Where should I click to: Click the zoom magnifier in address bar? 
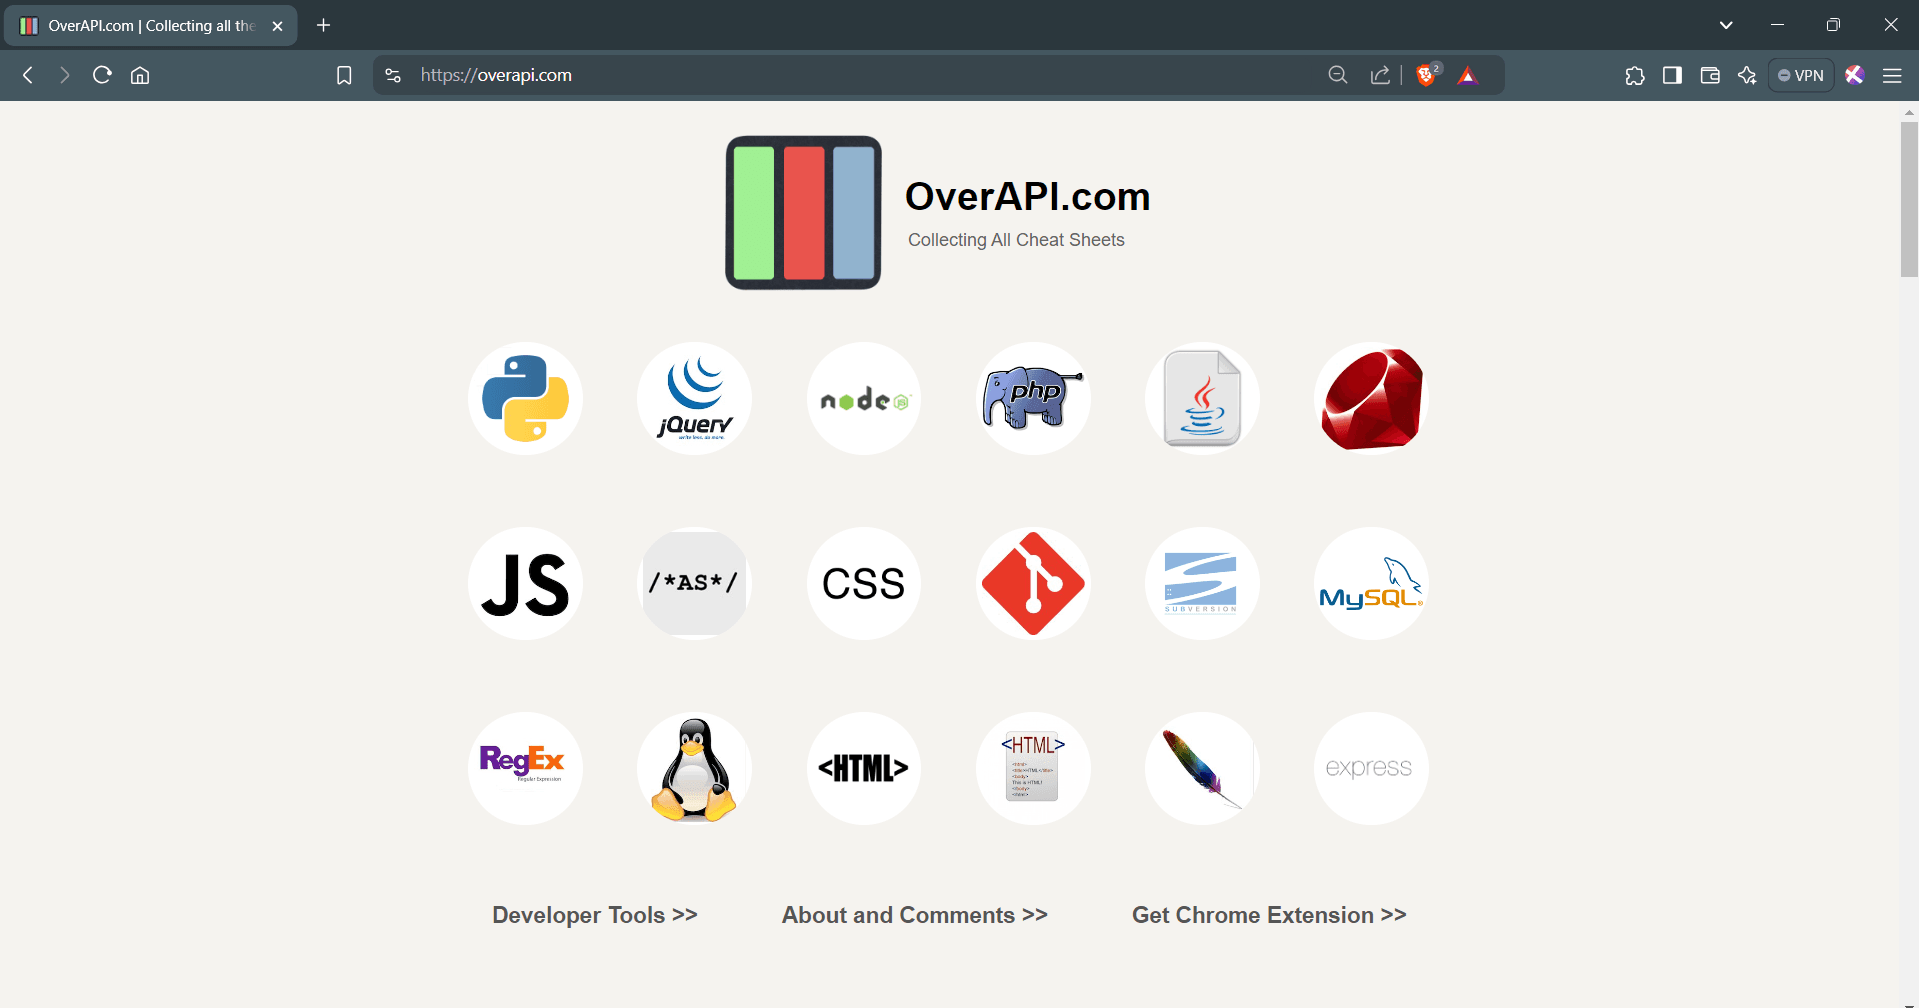[x=1338, y=75]
